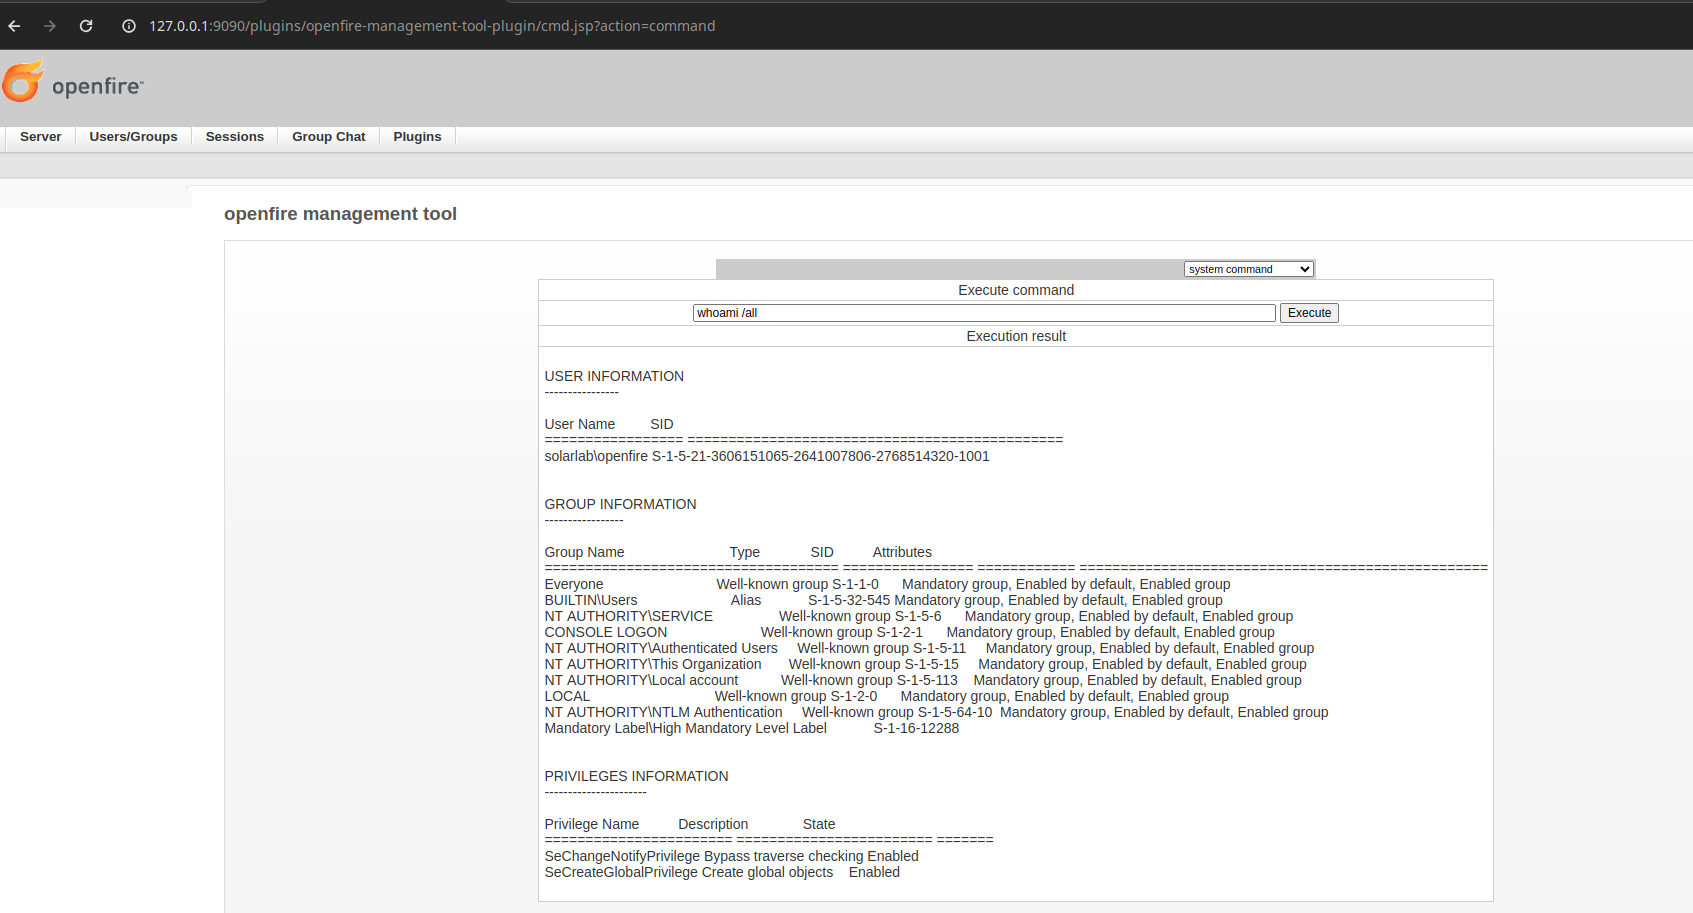
Task: Open the Server tab
Action: point(41,137)
